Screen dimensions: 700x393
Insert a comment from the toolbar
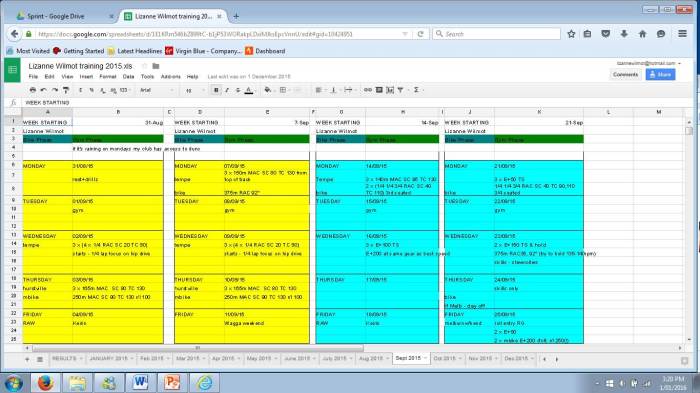pyautogui.click(x=379, y=90)
